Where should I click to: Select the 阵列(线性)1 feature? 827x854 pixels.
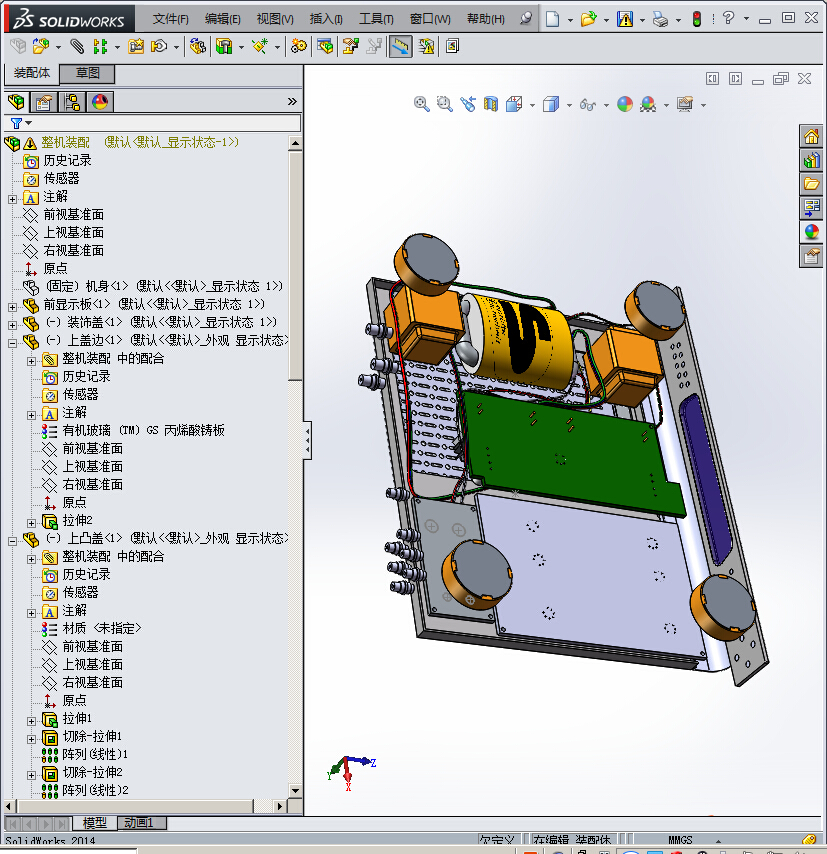95,754
